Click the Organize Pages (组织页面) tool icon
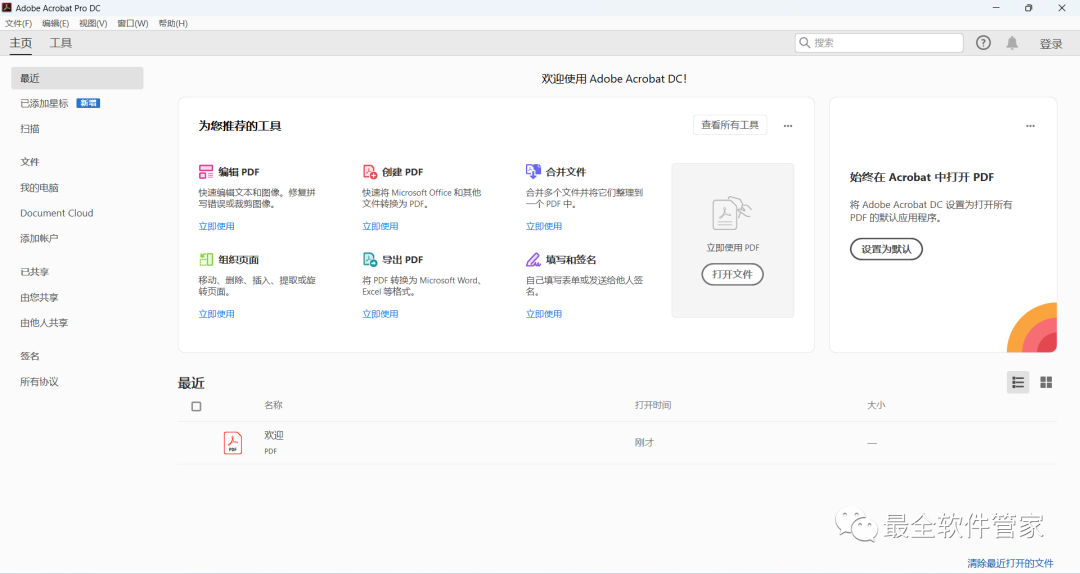1080x574 pixels. (x=206, y=259)
